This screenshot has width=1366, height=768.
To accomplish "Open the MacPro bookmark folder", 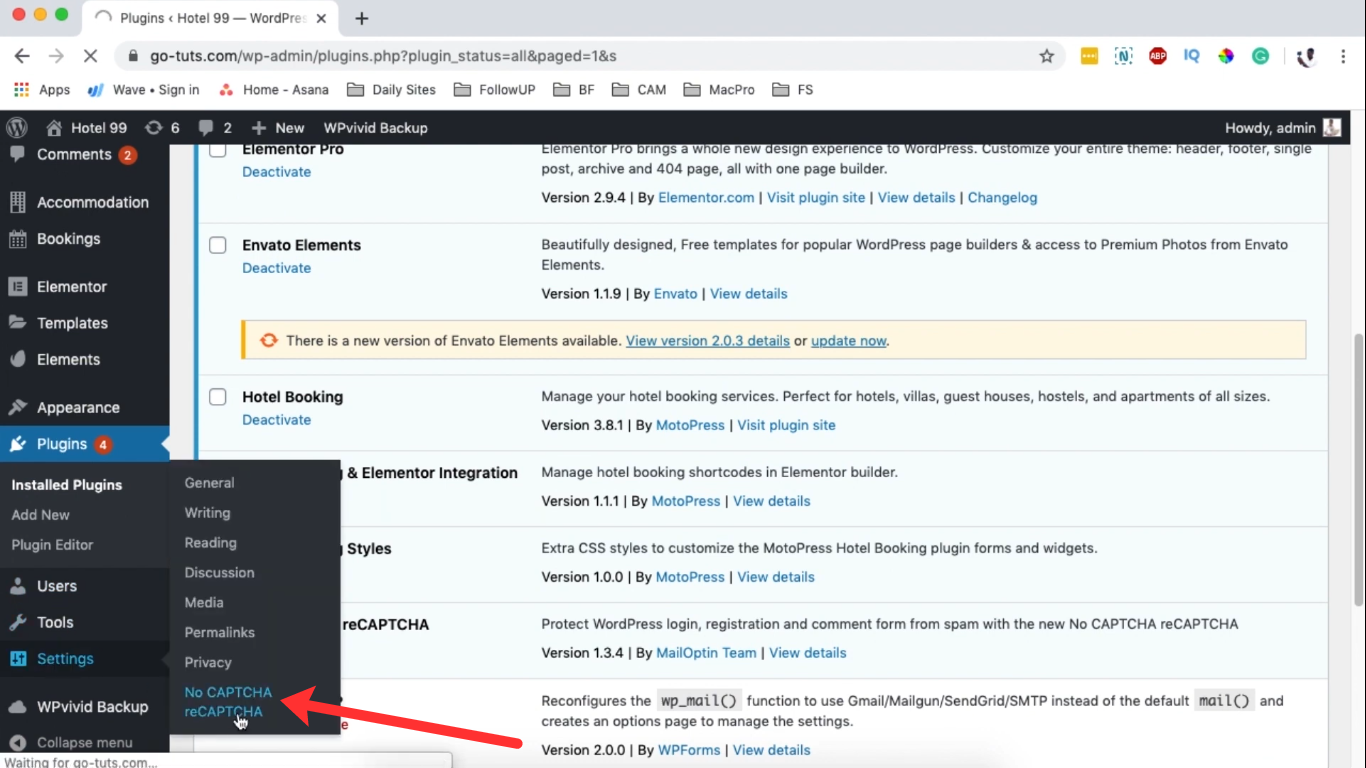I will 719,89.
